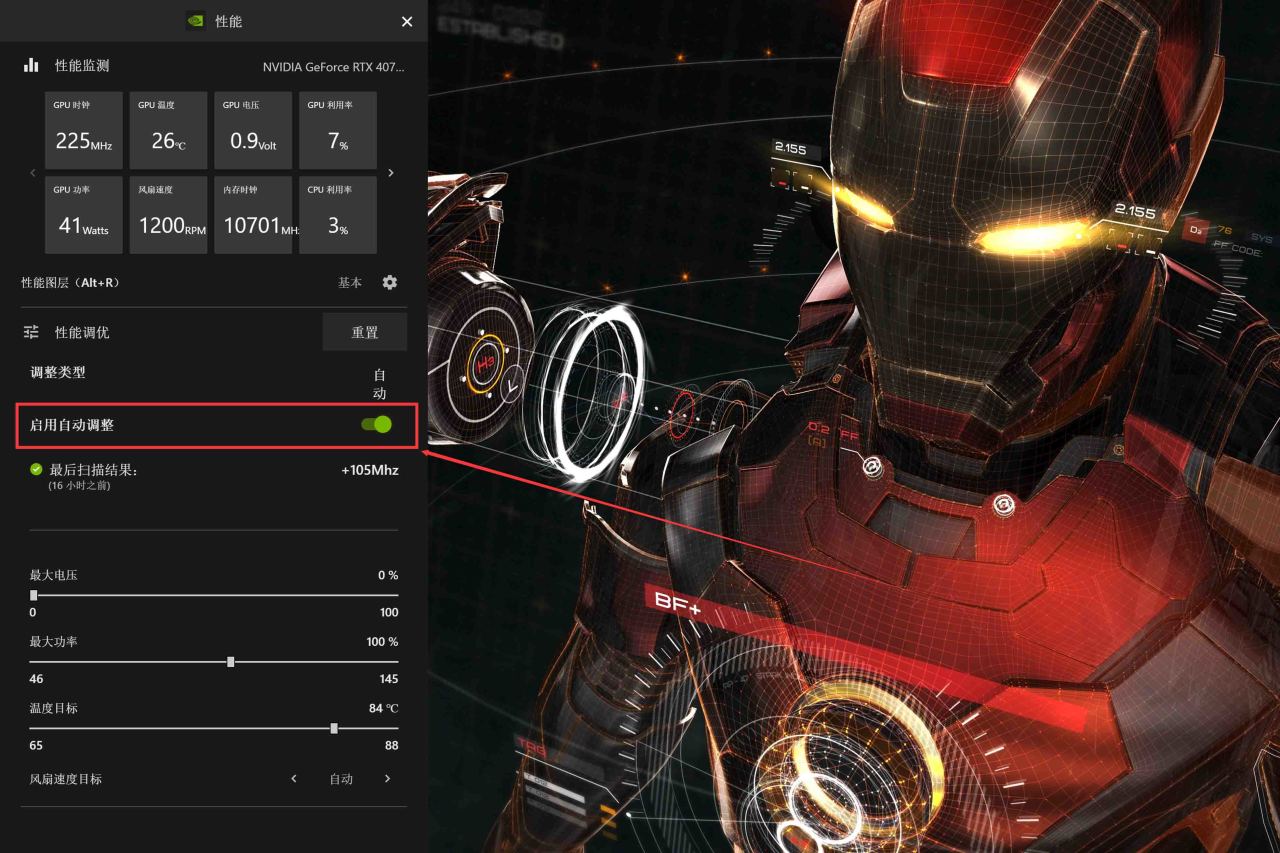Image resolution: width=1280 pixels, height=853 pixels.
Task: Click the 重置 button
Action: click(x=364, y=332)
